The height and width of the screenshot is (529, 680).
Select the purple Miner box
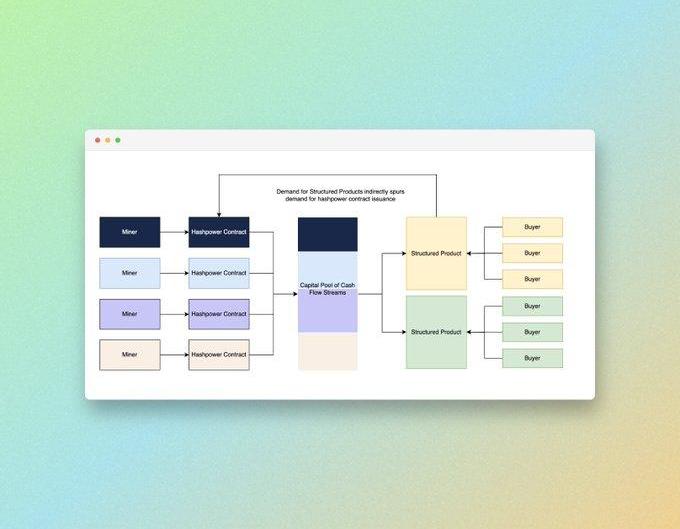(x=130, y=314)
